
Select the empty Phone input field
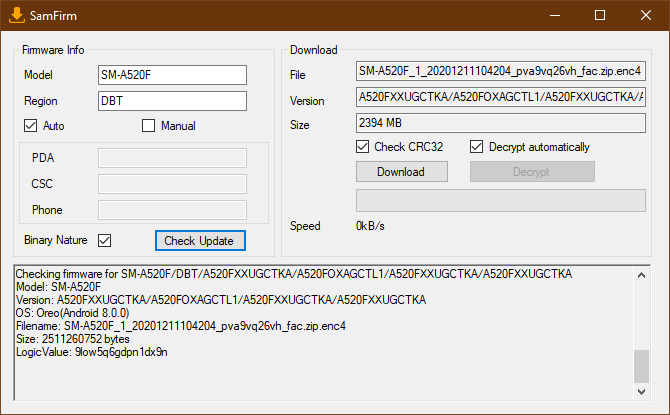172,210
